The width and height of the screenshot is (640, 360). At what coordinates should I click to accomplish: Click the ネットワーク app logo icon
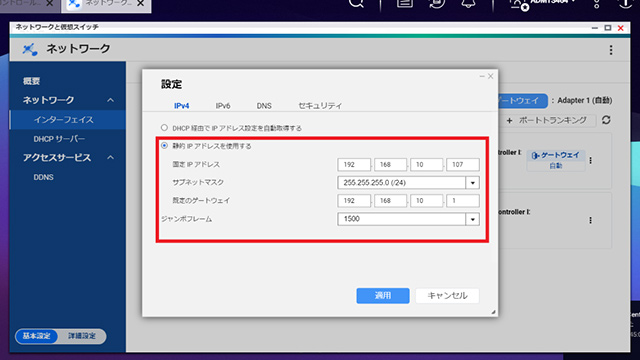click(x=29, y=49)
